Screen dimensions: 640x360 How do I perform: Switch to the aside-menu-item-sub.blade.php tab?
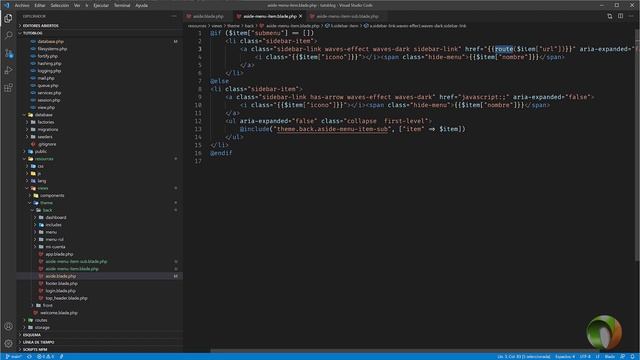click(347, 16)
